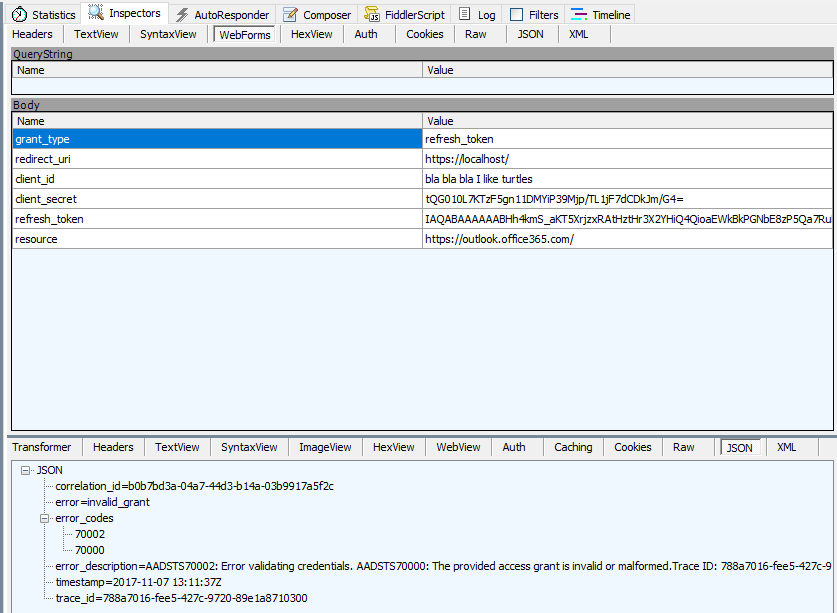Open the response HexView tab
This screenshot has height=613, width=837.
click(393, 447)
